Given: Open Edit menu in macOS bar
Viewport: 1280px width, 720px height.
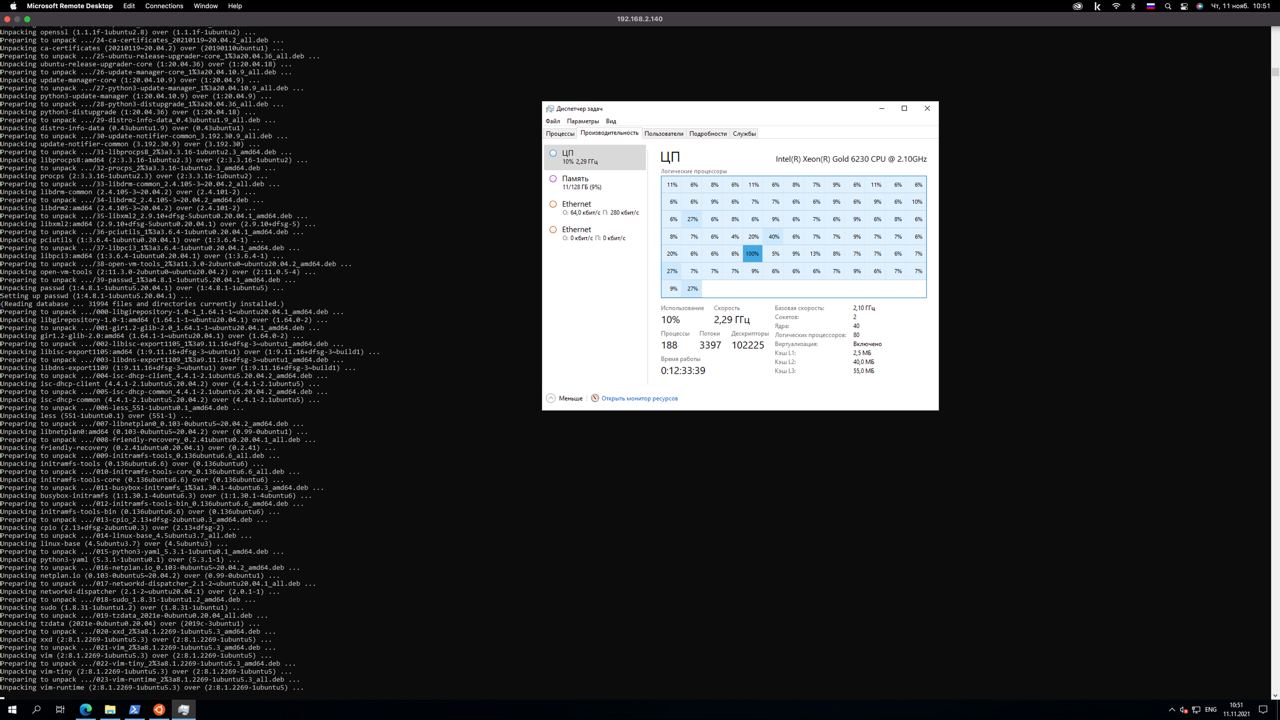Looking at the screenshot, I should 129,6.
